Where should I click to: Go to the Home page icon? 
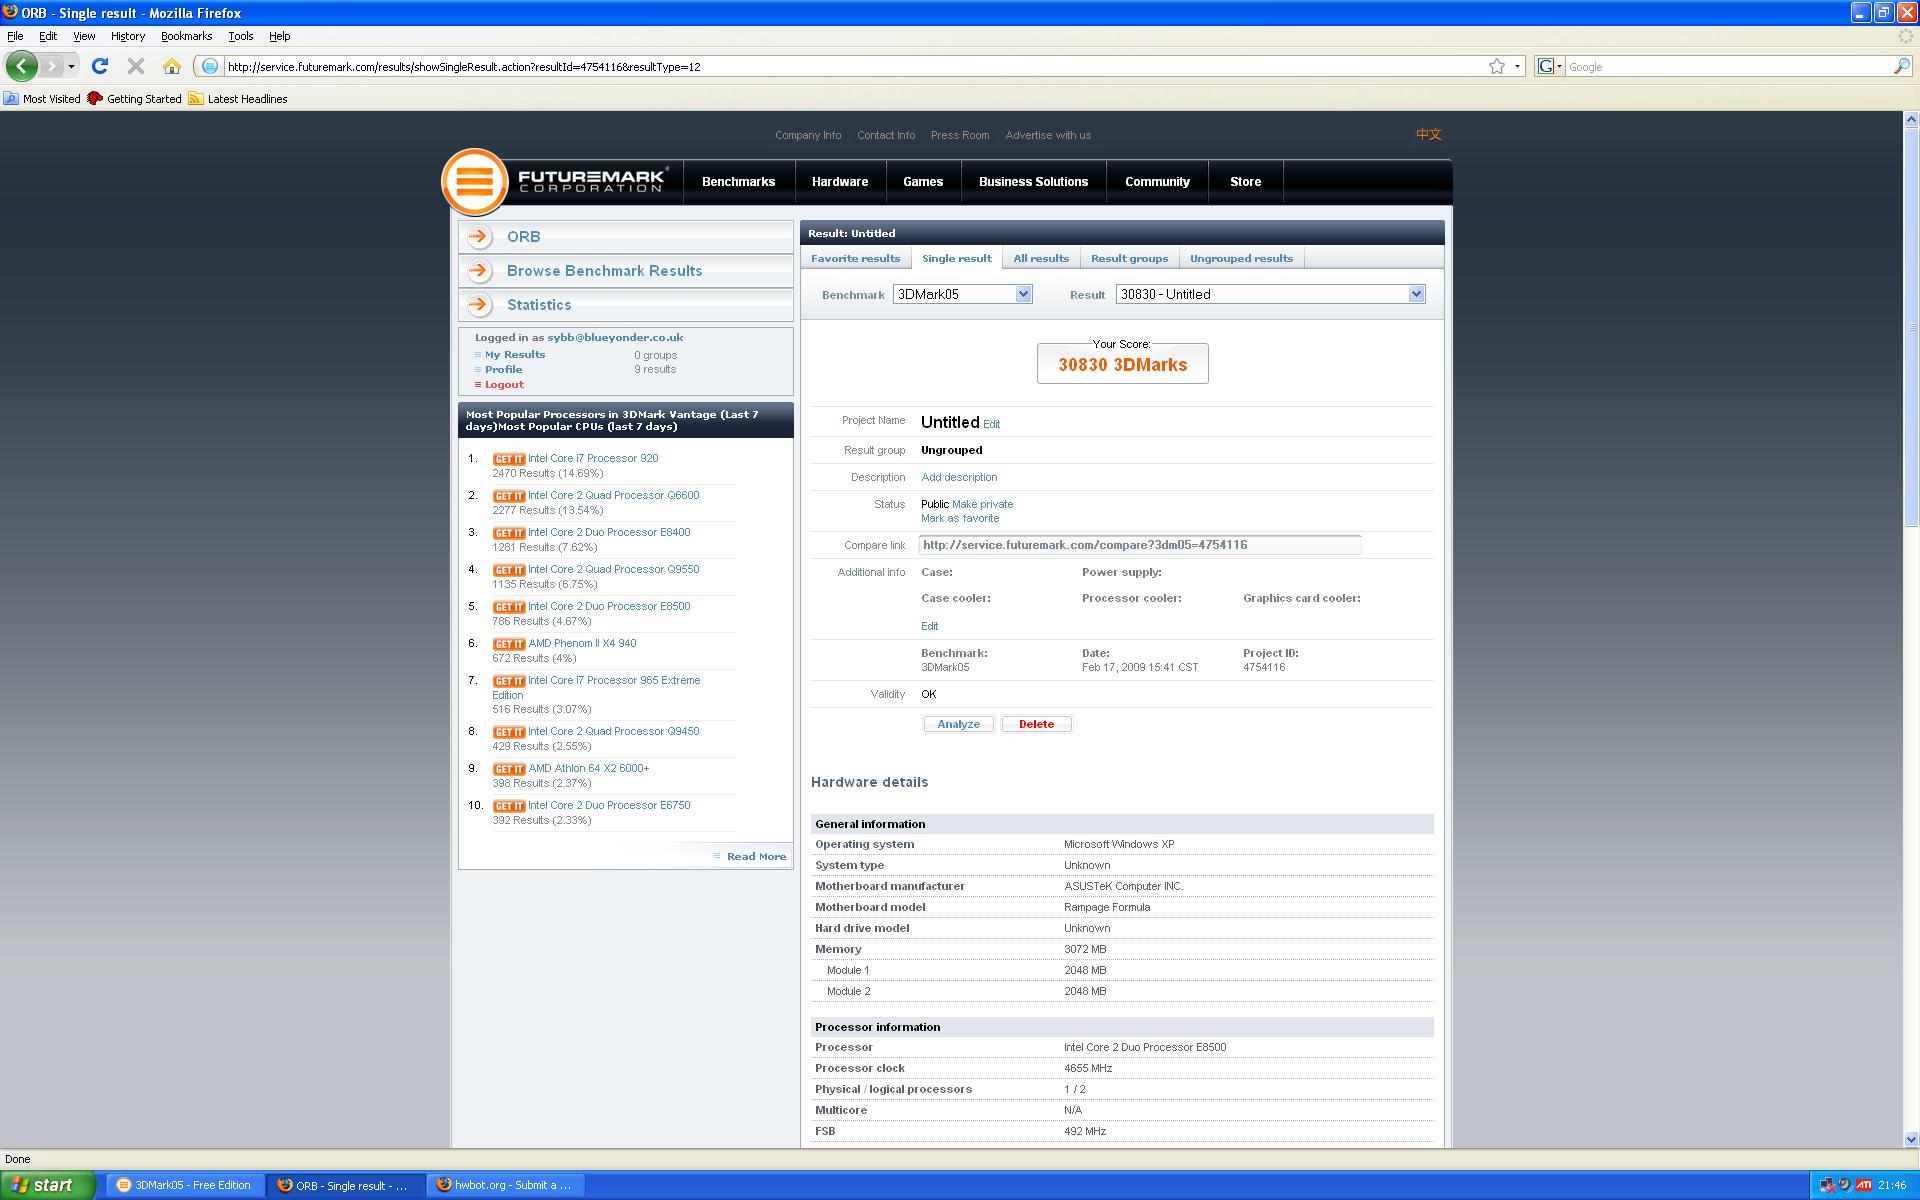tap(172, 66)
